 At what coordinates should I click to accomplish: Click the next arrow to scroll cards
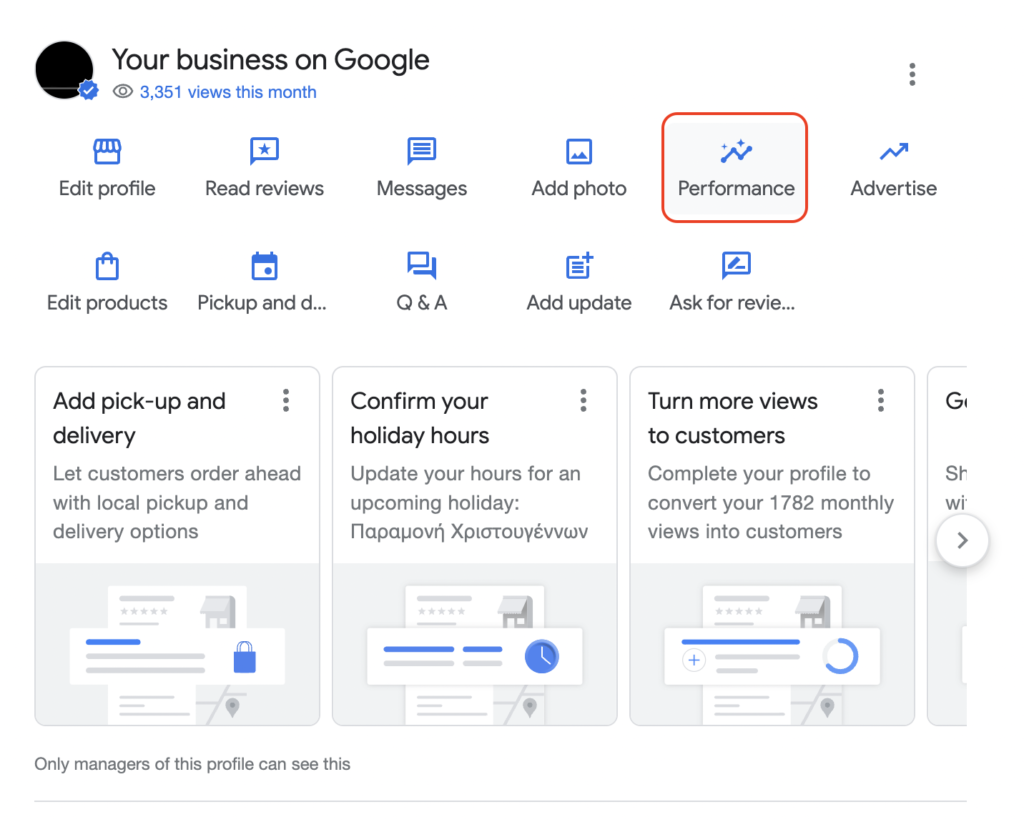[x=962, y=541]
